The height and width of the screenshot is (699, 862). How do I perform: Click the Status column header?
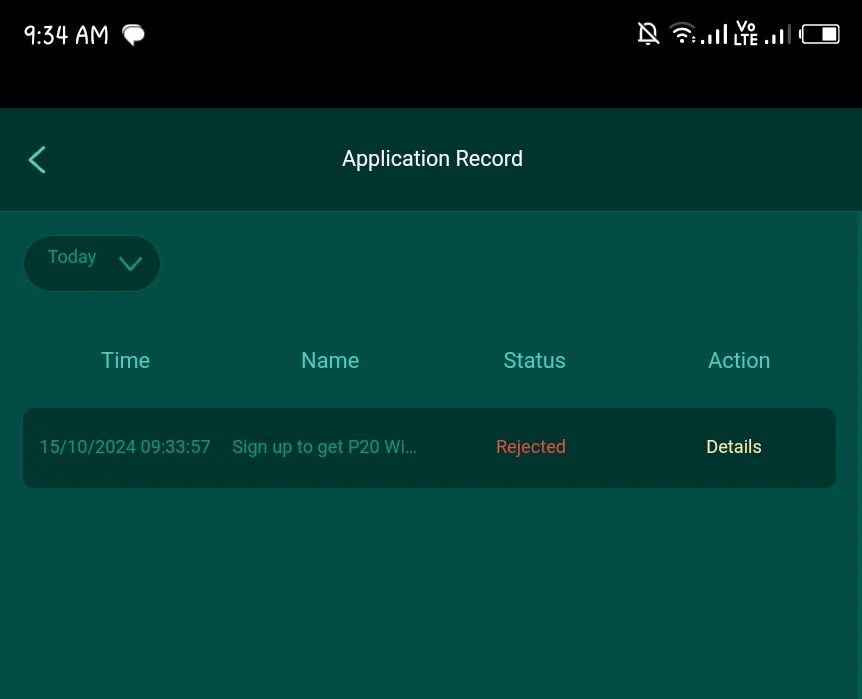[x=534, y=360]
